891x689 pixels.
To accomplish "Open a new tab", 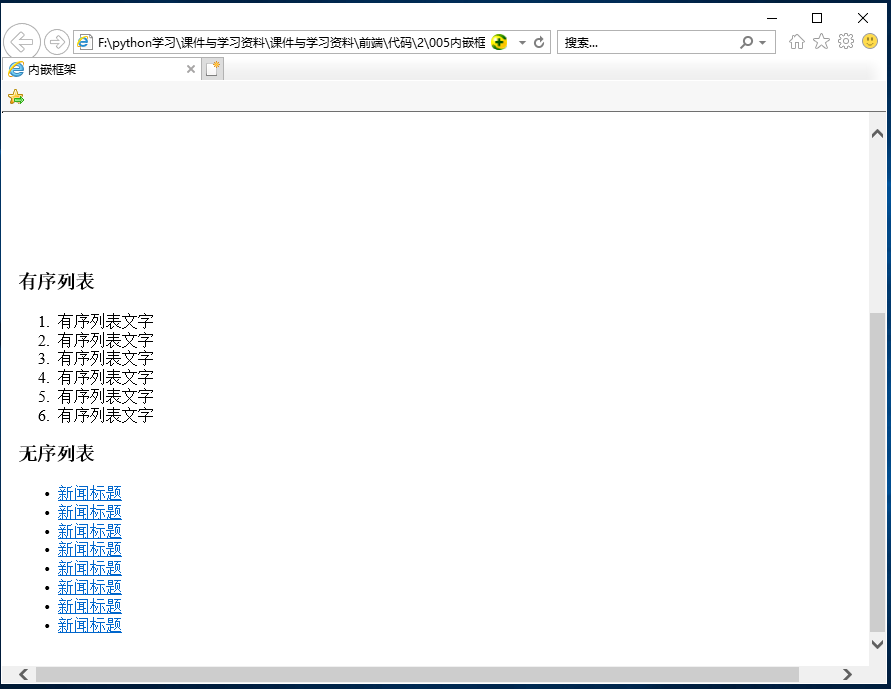I will coord(213,69).
